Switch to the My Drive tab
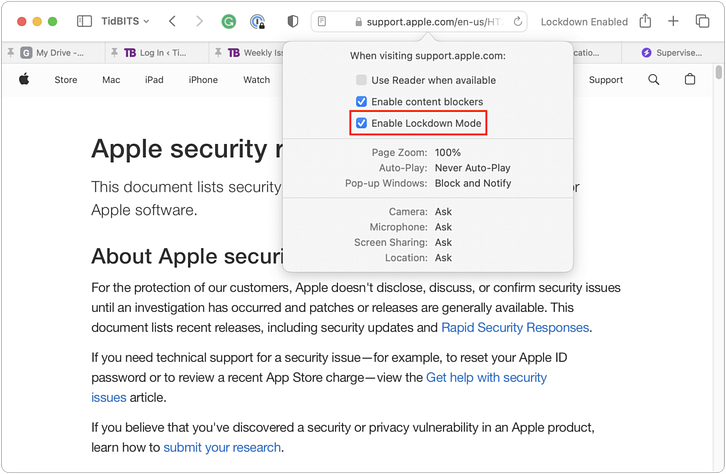This screenshot has height=474, width=726. (60, 52)
